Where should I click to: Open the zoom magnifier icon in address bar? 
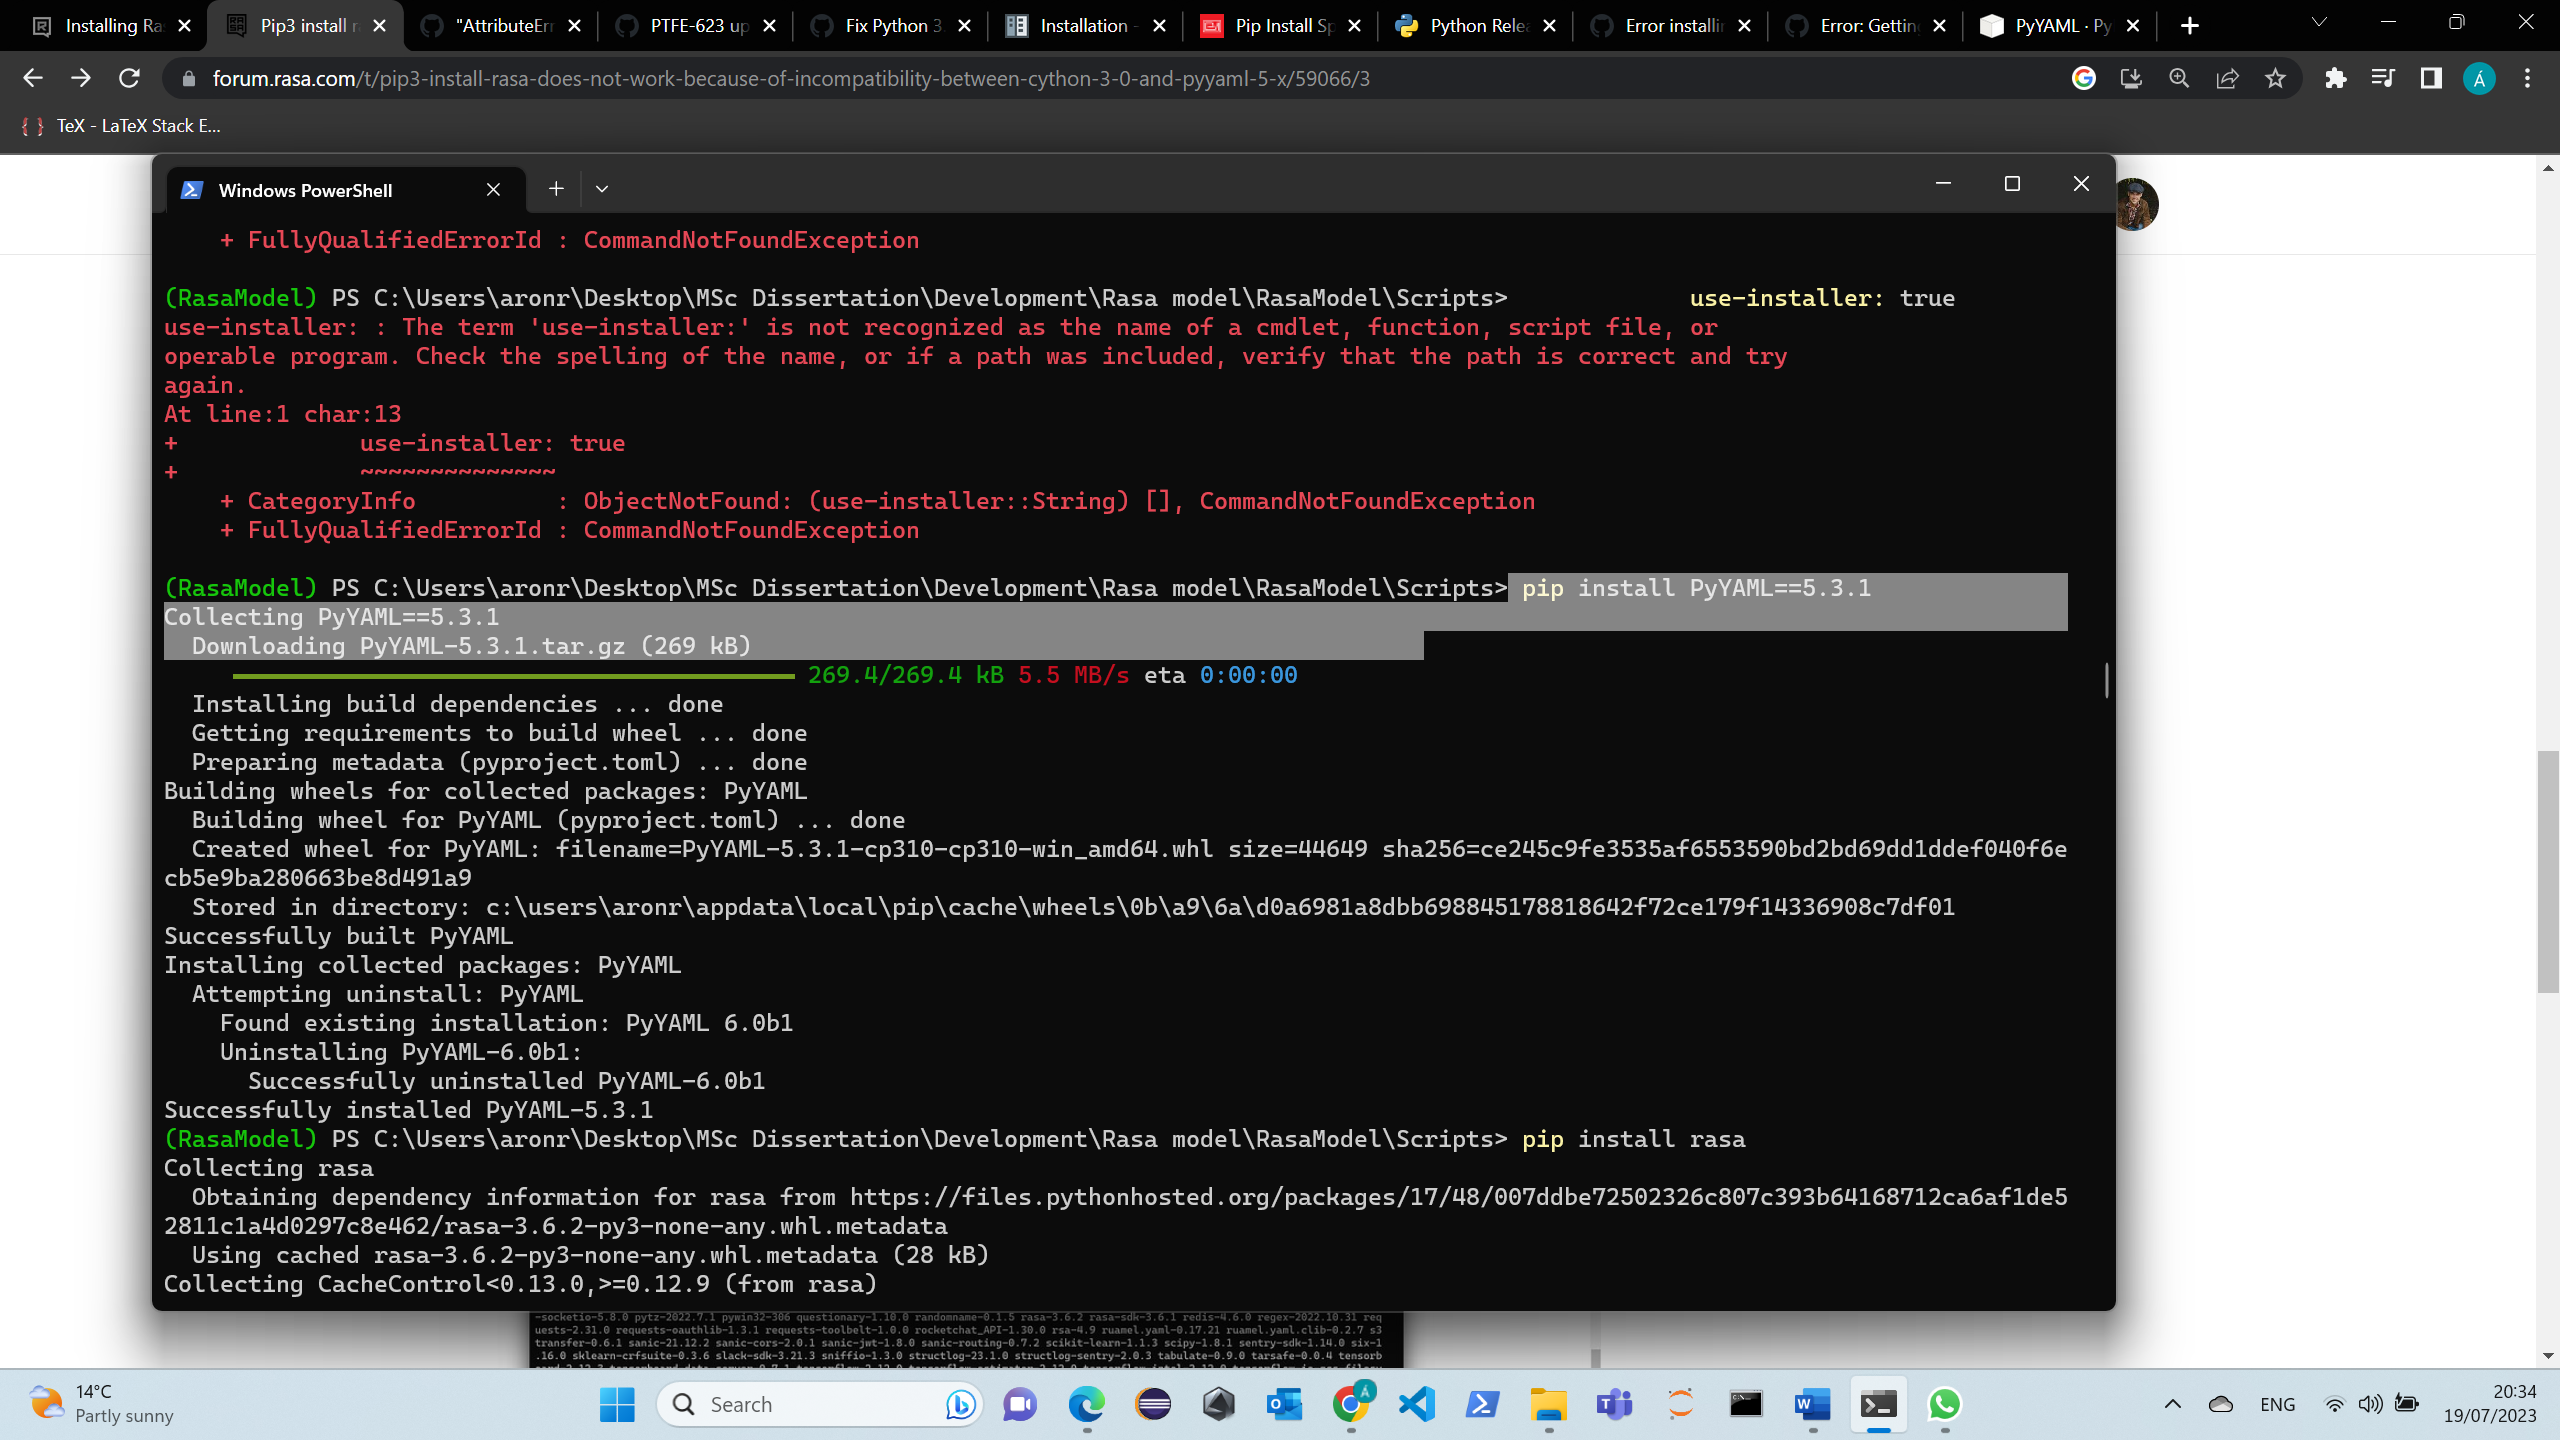coord(2179,78)
